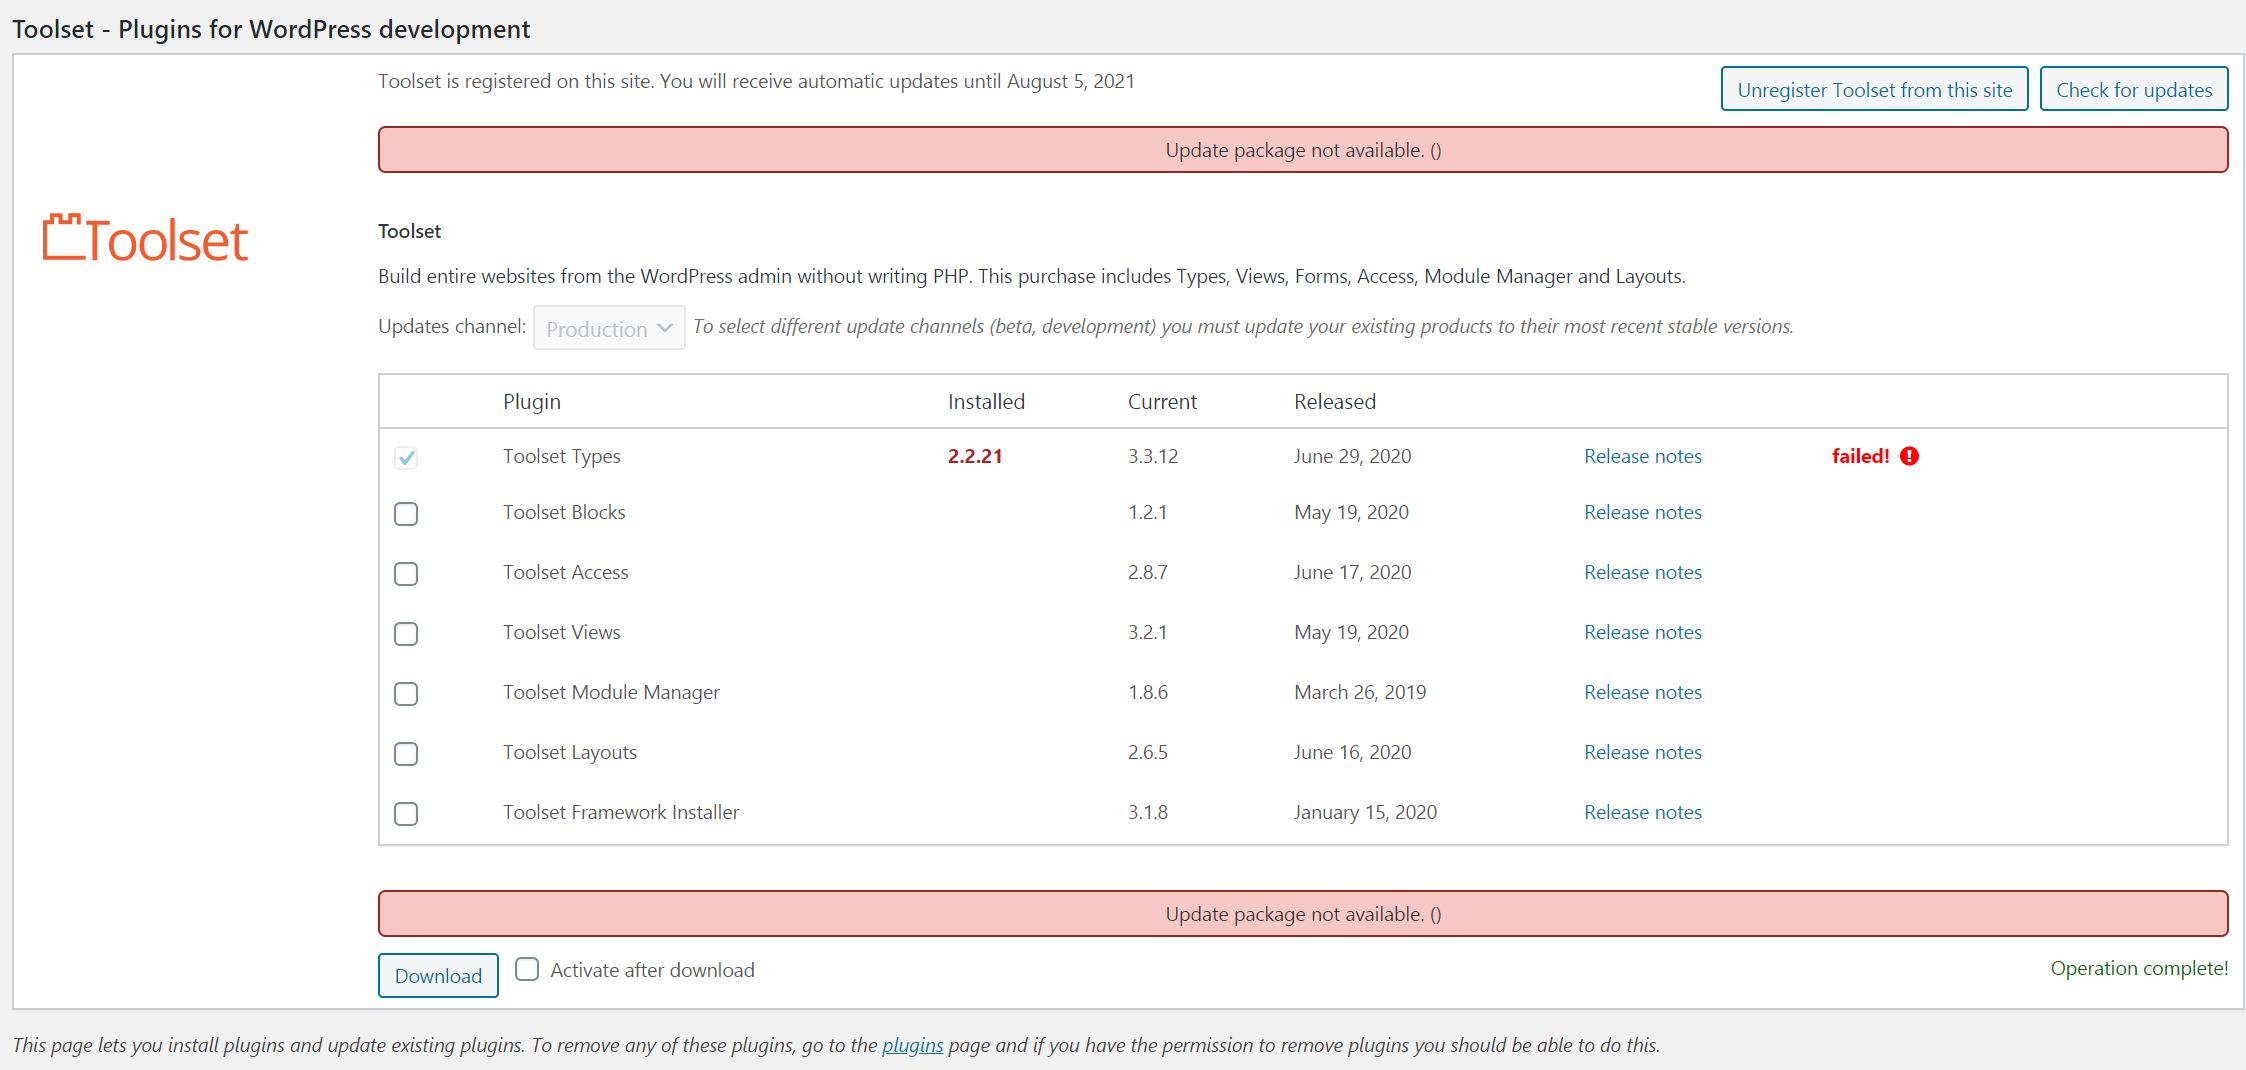Open the Updates channel Production dropdown
The image size is (2246, 1070).
click(x=609, y=328)
